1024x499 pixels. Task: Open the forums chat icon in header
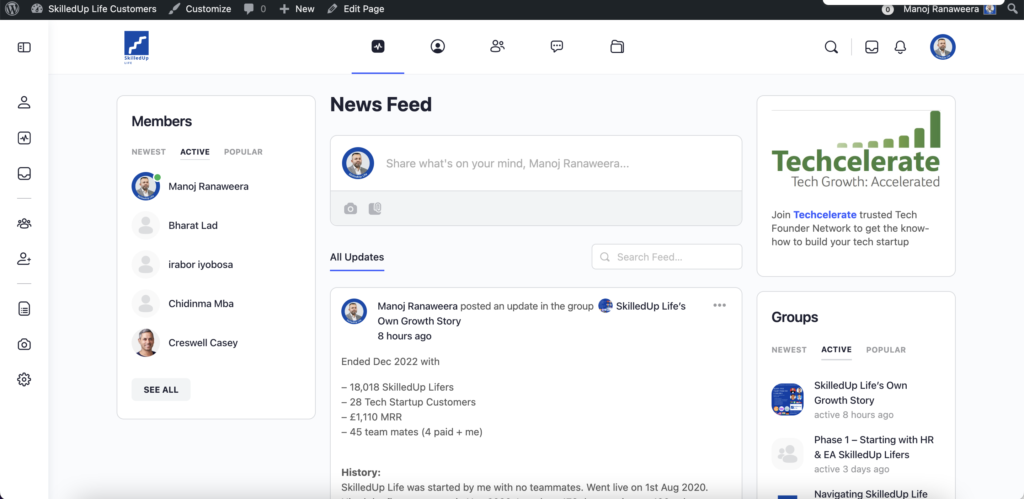click(557, 46)
